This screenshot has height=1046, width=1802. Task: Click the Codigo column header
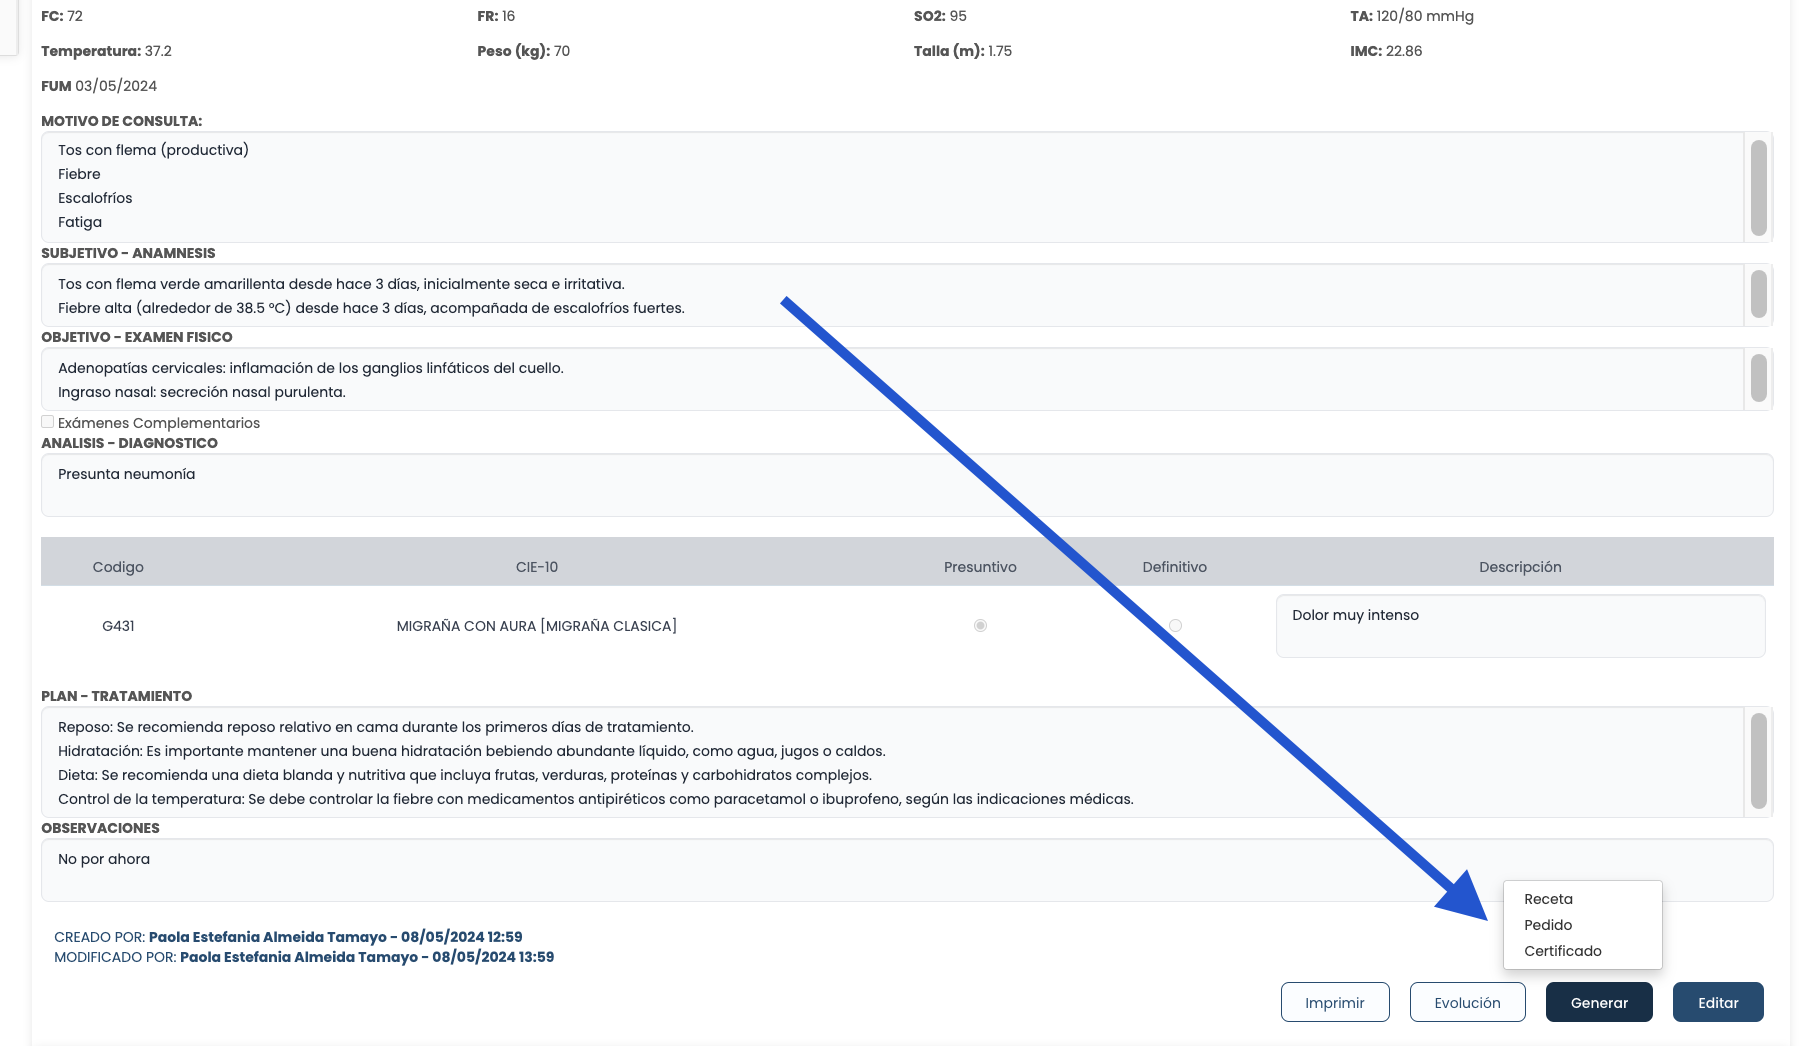118,567
